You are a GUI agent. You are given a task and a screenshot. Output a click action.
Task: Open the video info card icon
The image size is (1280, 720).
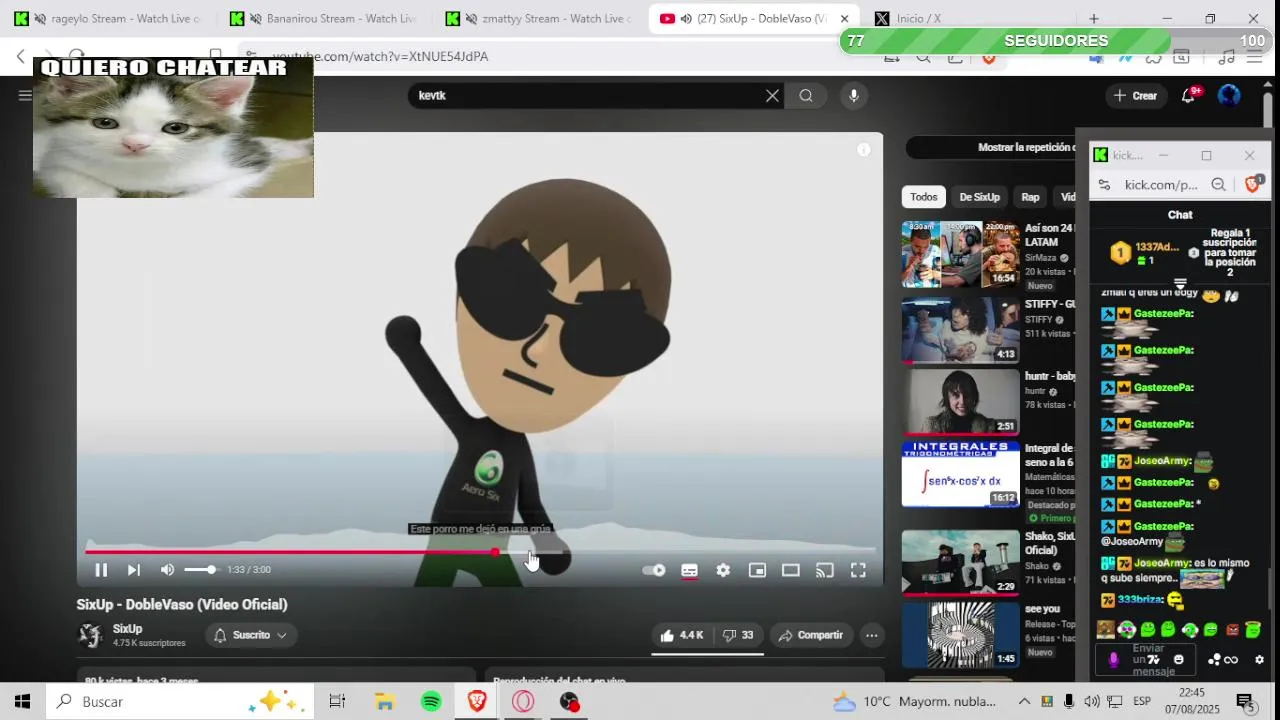coord(864,150)
